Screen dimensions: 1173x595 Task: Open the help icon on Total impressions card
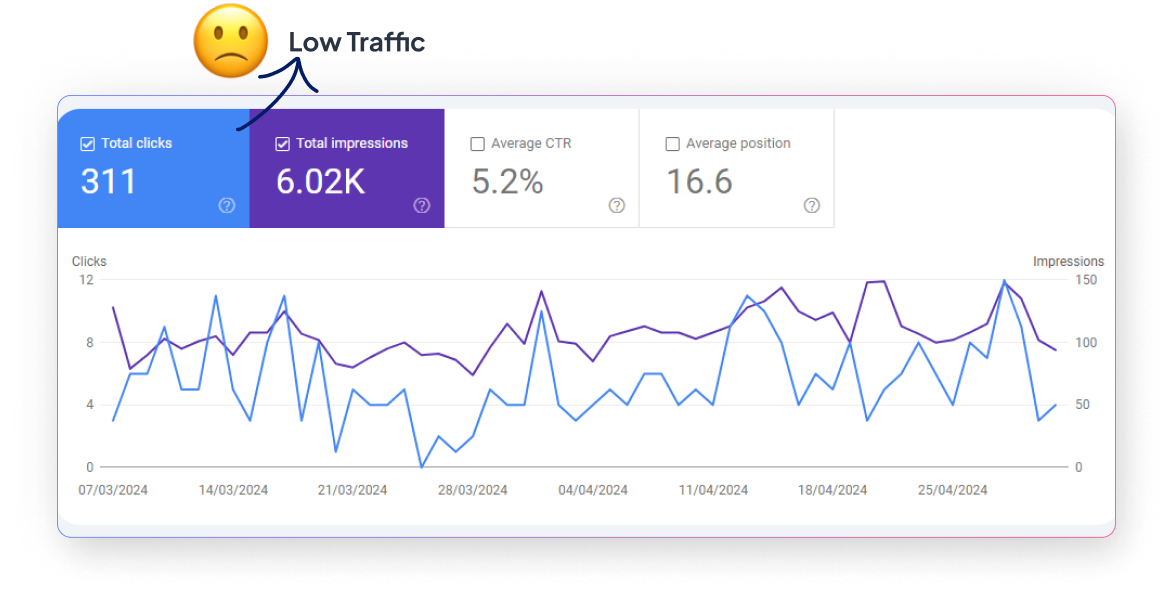click(422, 205)
